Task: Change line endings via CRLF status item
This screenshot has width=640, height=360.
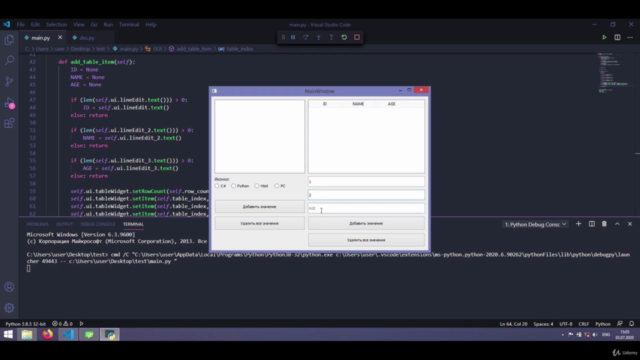Action: coord(584,324)
